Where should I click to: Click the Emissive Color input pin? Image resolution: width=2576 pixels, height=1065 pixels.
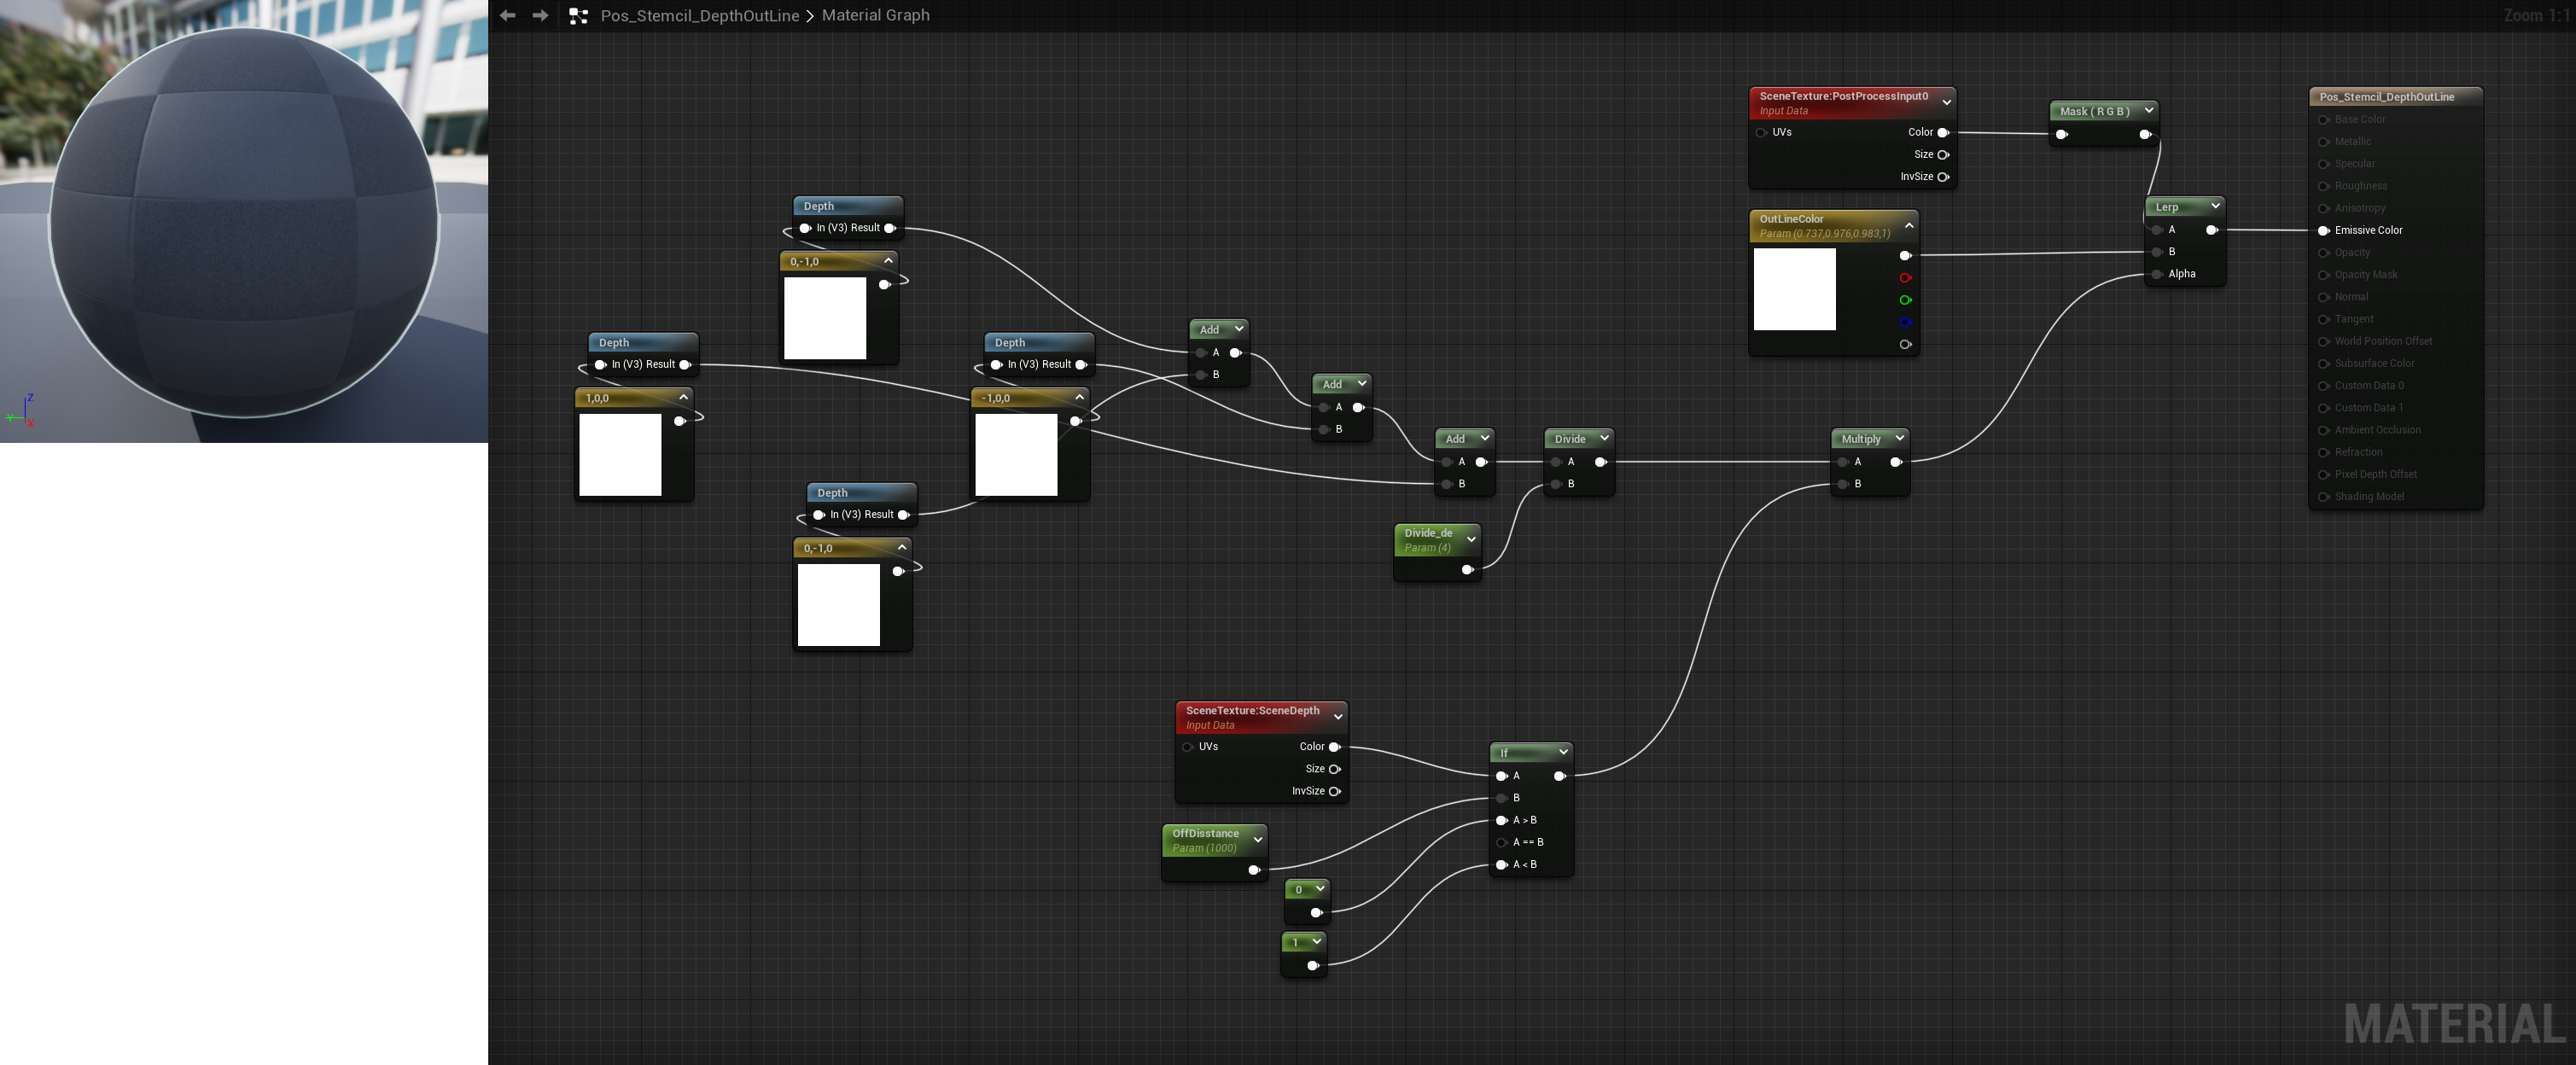[2324, 230]
